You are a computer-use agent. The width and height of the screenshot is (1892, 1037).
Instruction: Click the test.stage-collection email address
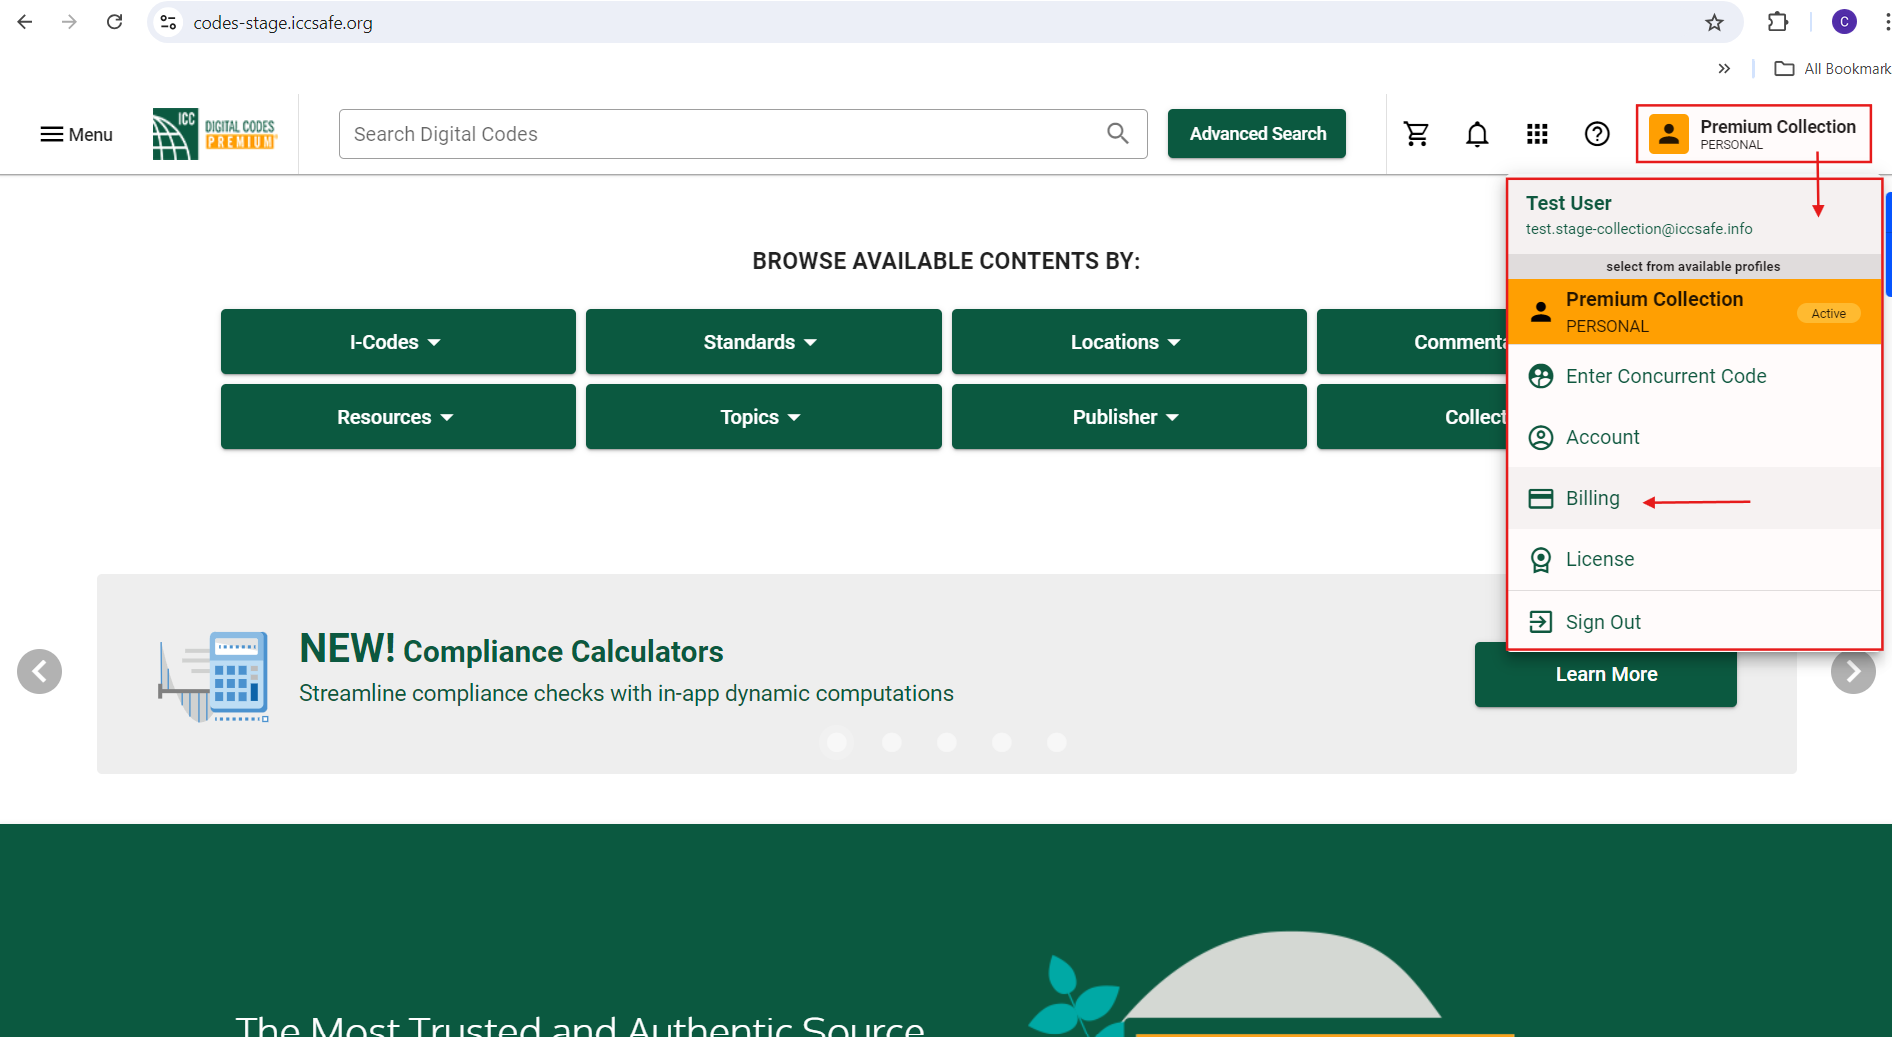[x=1639, y=229]
